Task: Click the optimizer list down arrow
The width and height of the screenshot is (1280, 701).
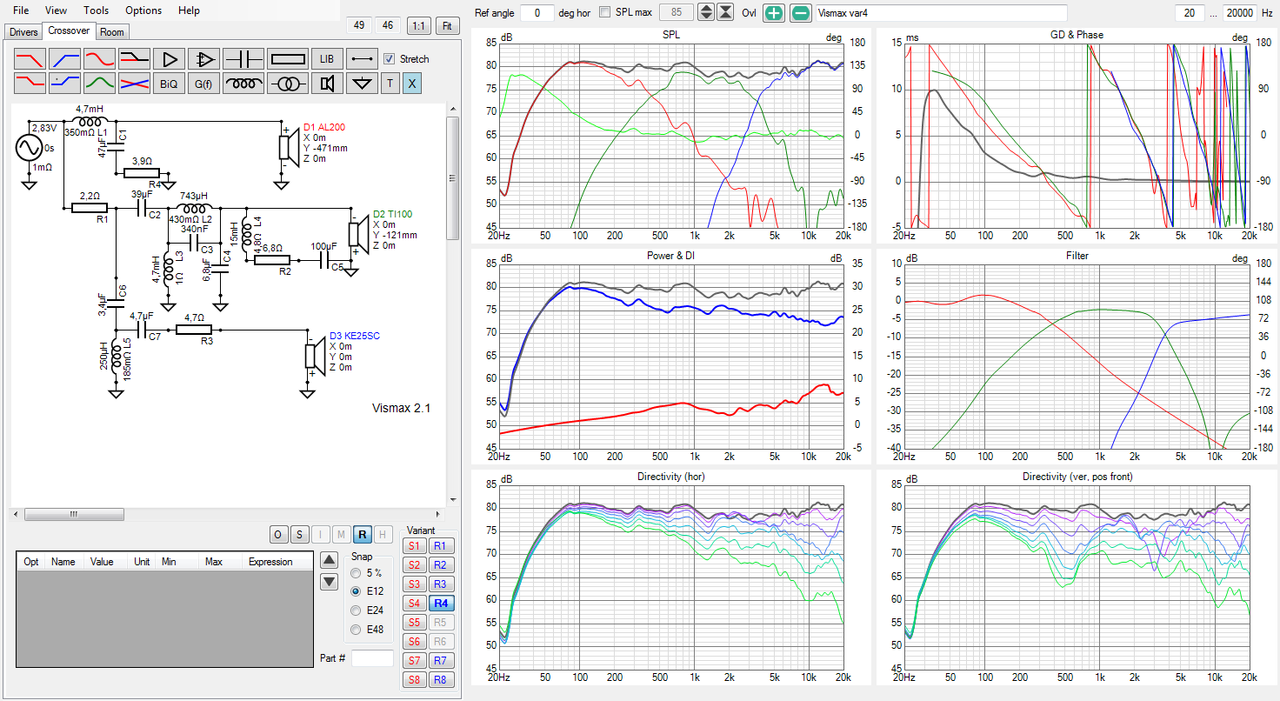Action: [328, 582]
